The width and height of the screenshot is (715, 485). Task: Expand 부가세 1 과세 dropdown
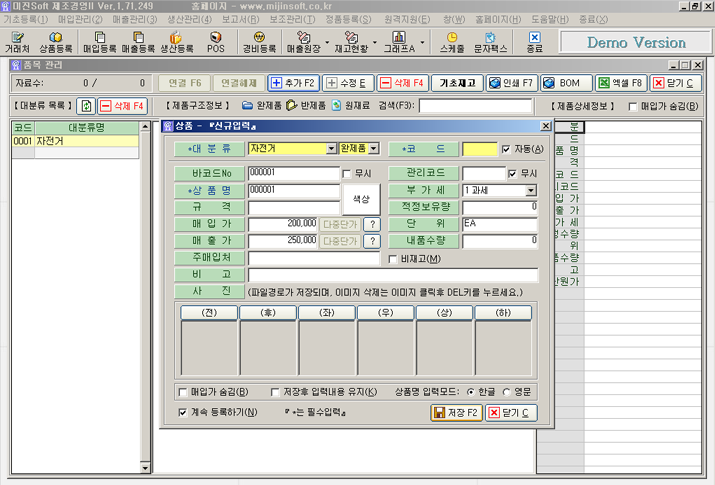tap(531, 191)
